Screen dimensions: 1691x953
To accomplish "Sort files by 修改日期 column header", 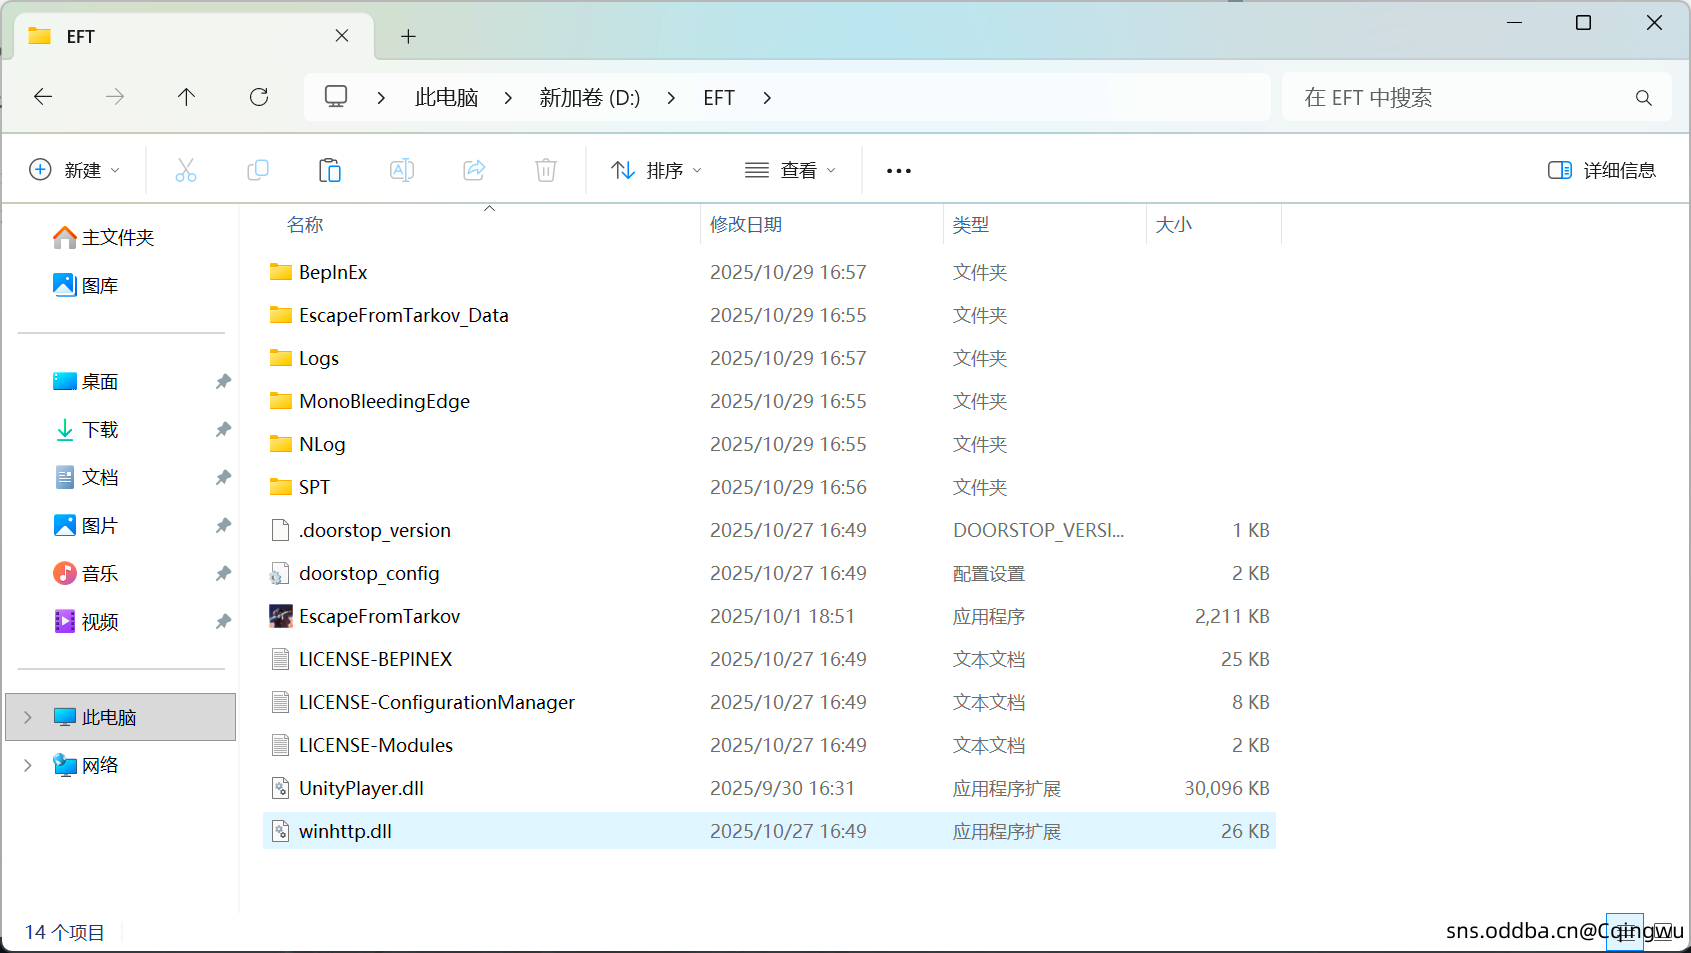I will pos(746,225).
